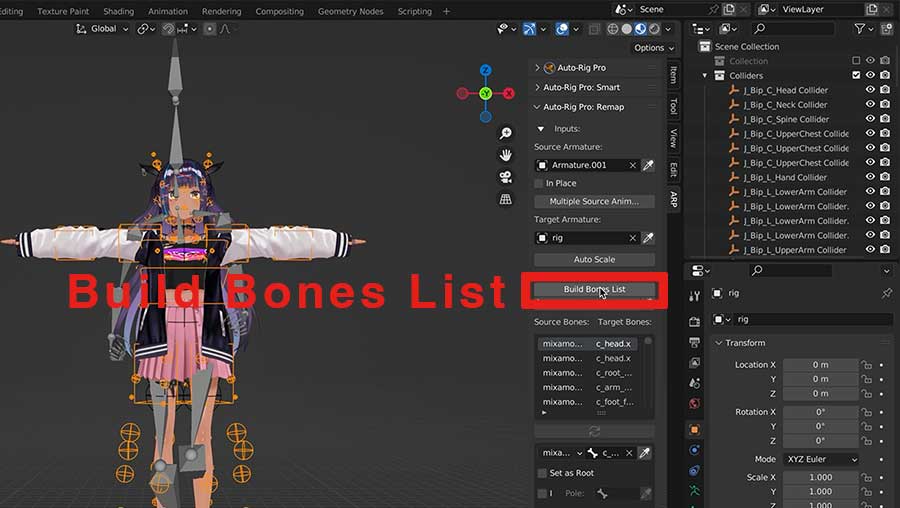Toggle proportional editing icon
900x508 pixels.
(210, 29)
